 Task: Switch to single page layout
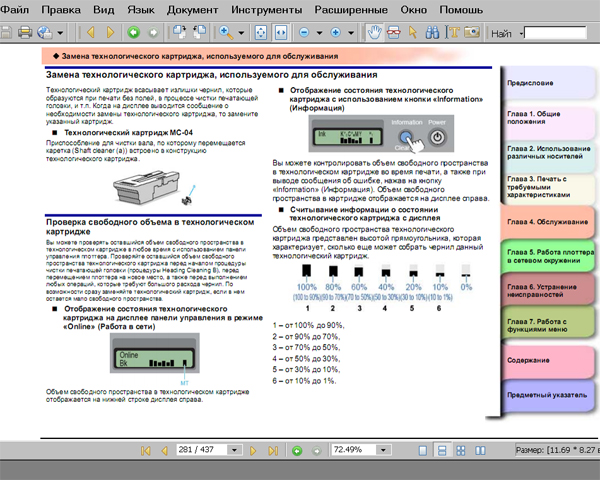click(422, 451)
